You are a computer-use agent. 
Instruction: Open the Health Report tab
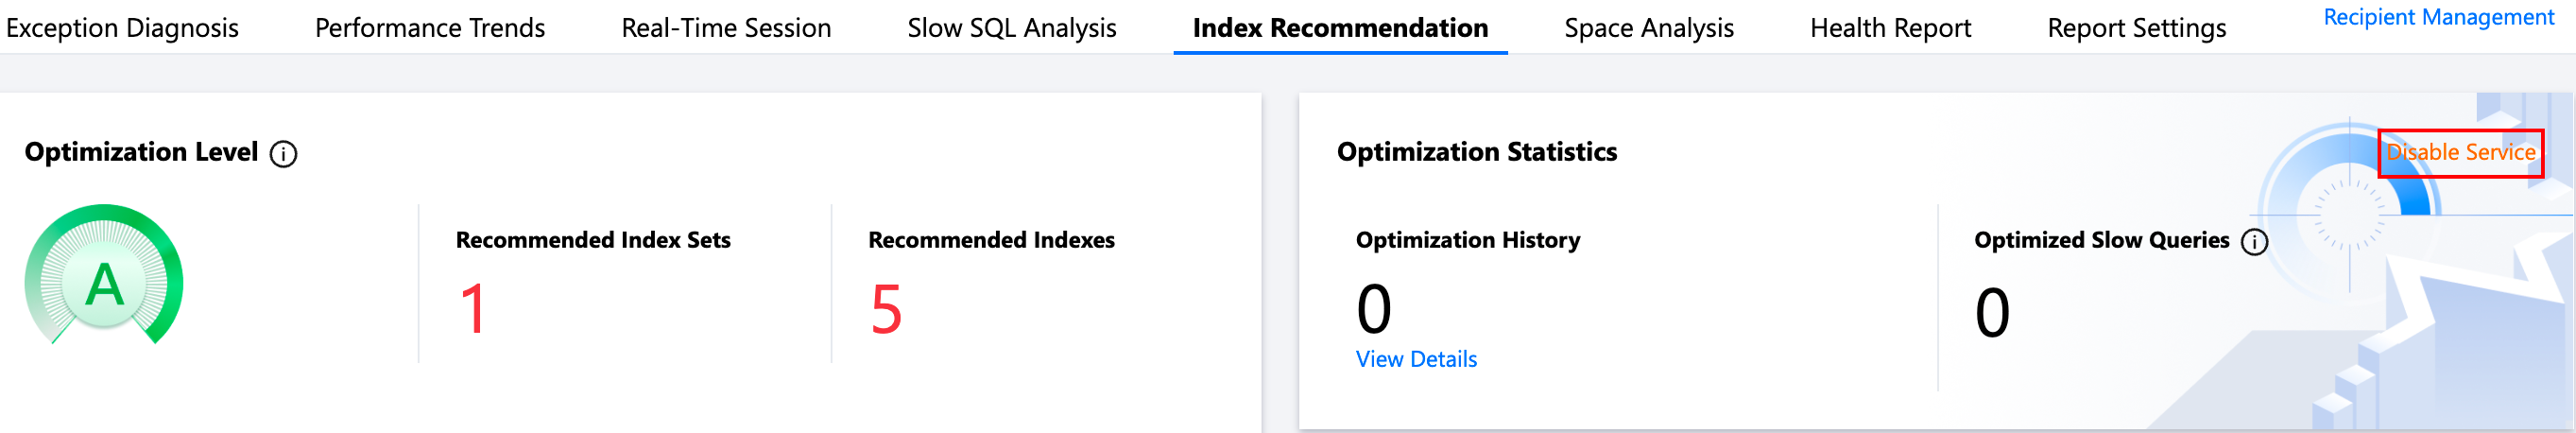[x=1890, y=28]
